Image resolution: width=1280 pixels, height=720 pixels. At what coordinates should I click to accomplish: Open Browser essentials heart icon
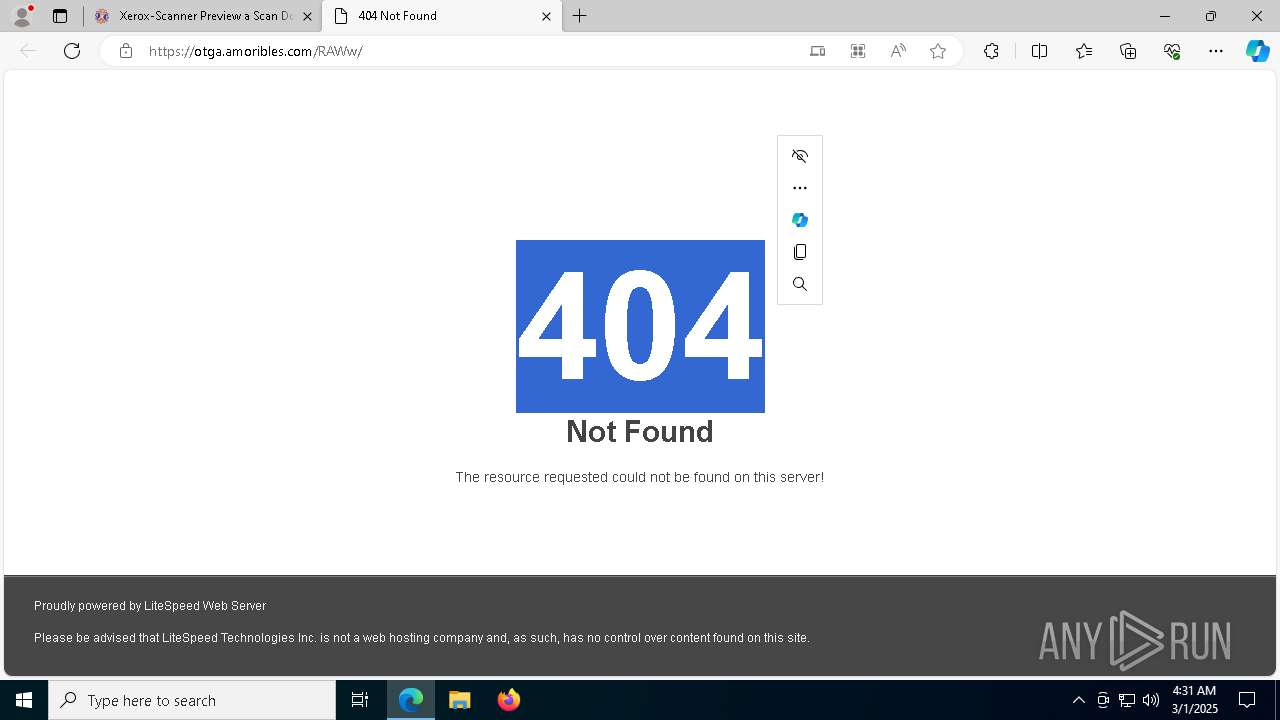coord(1172,51)
